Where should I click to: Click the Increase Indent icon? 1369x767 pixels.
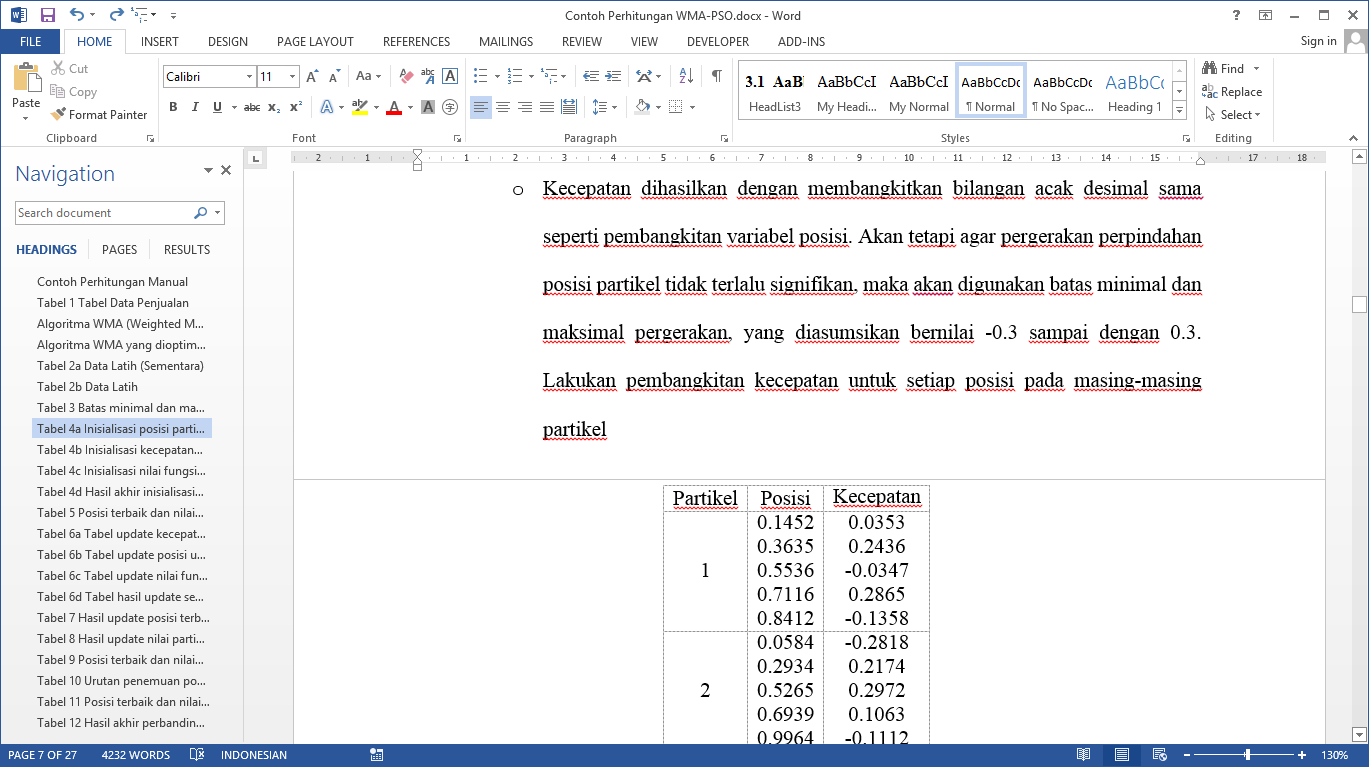coord(612,76)
